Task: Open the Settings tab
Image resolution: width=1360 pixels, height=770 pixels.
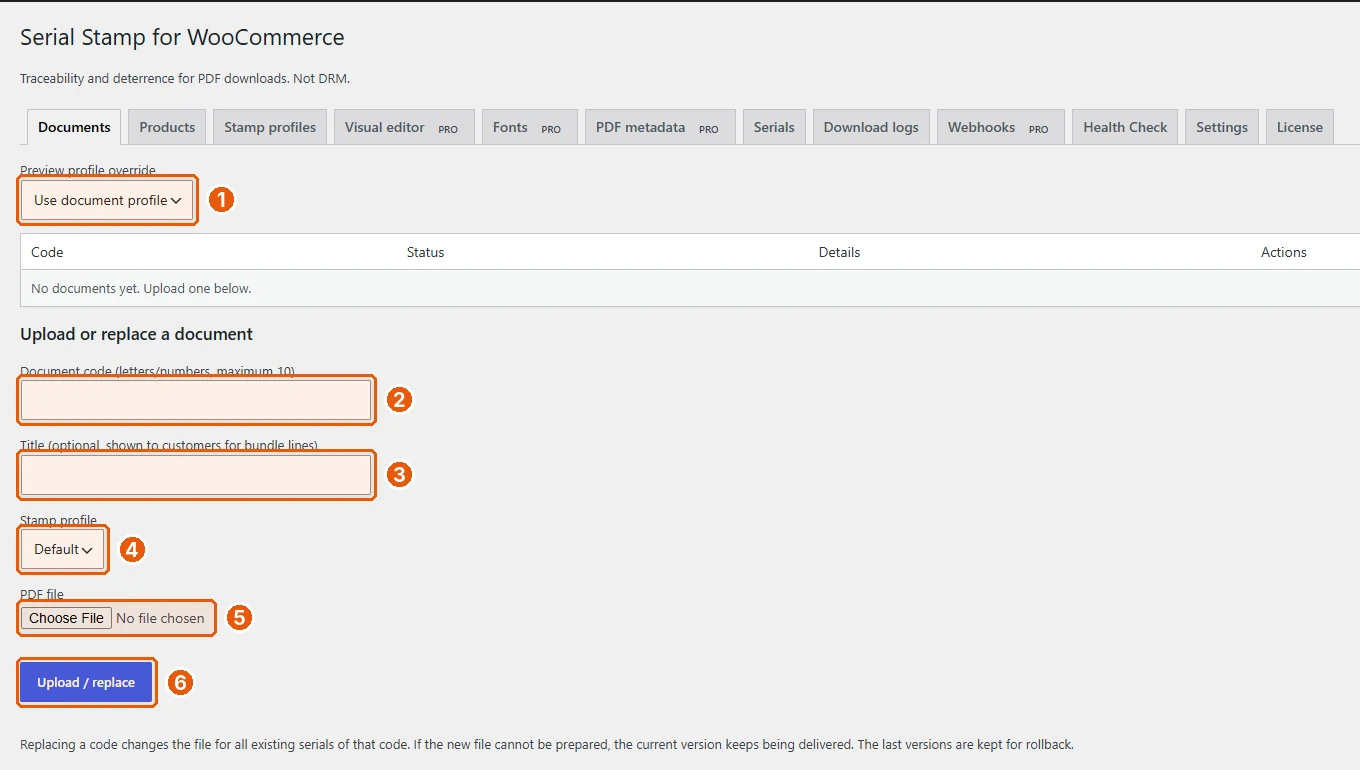Action: click(x=1222, y=127)
